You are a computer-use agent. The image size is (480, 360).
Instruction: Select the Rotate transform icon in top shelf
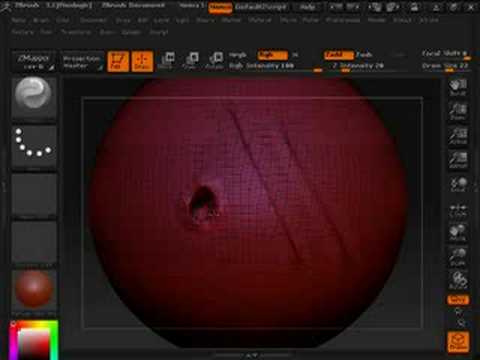point(214,61)
